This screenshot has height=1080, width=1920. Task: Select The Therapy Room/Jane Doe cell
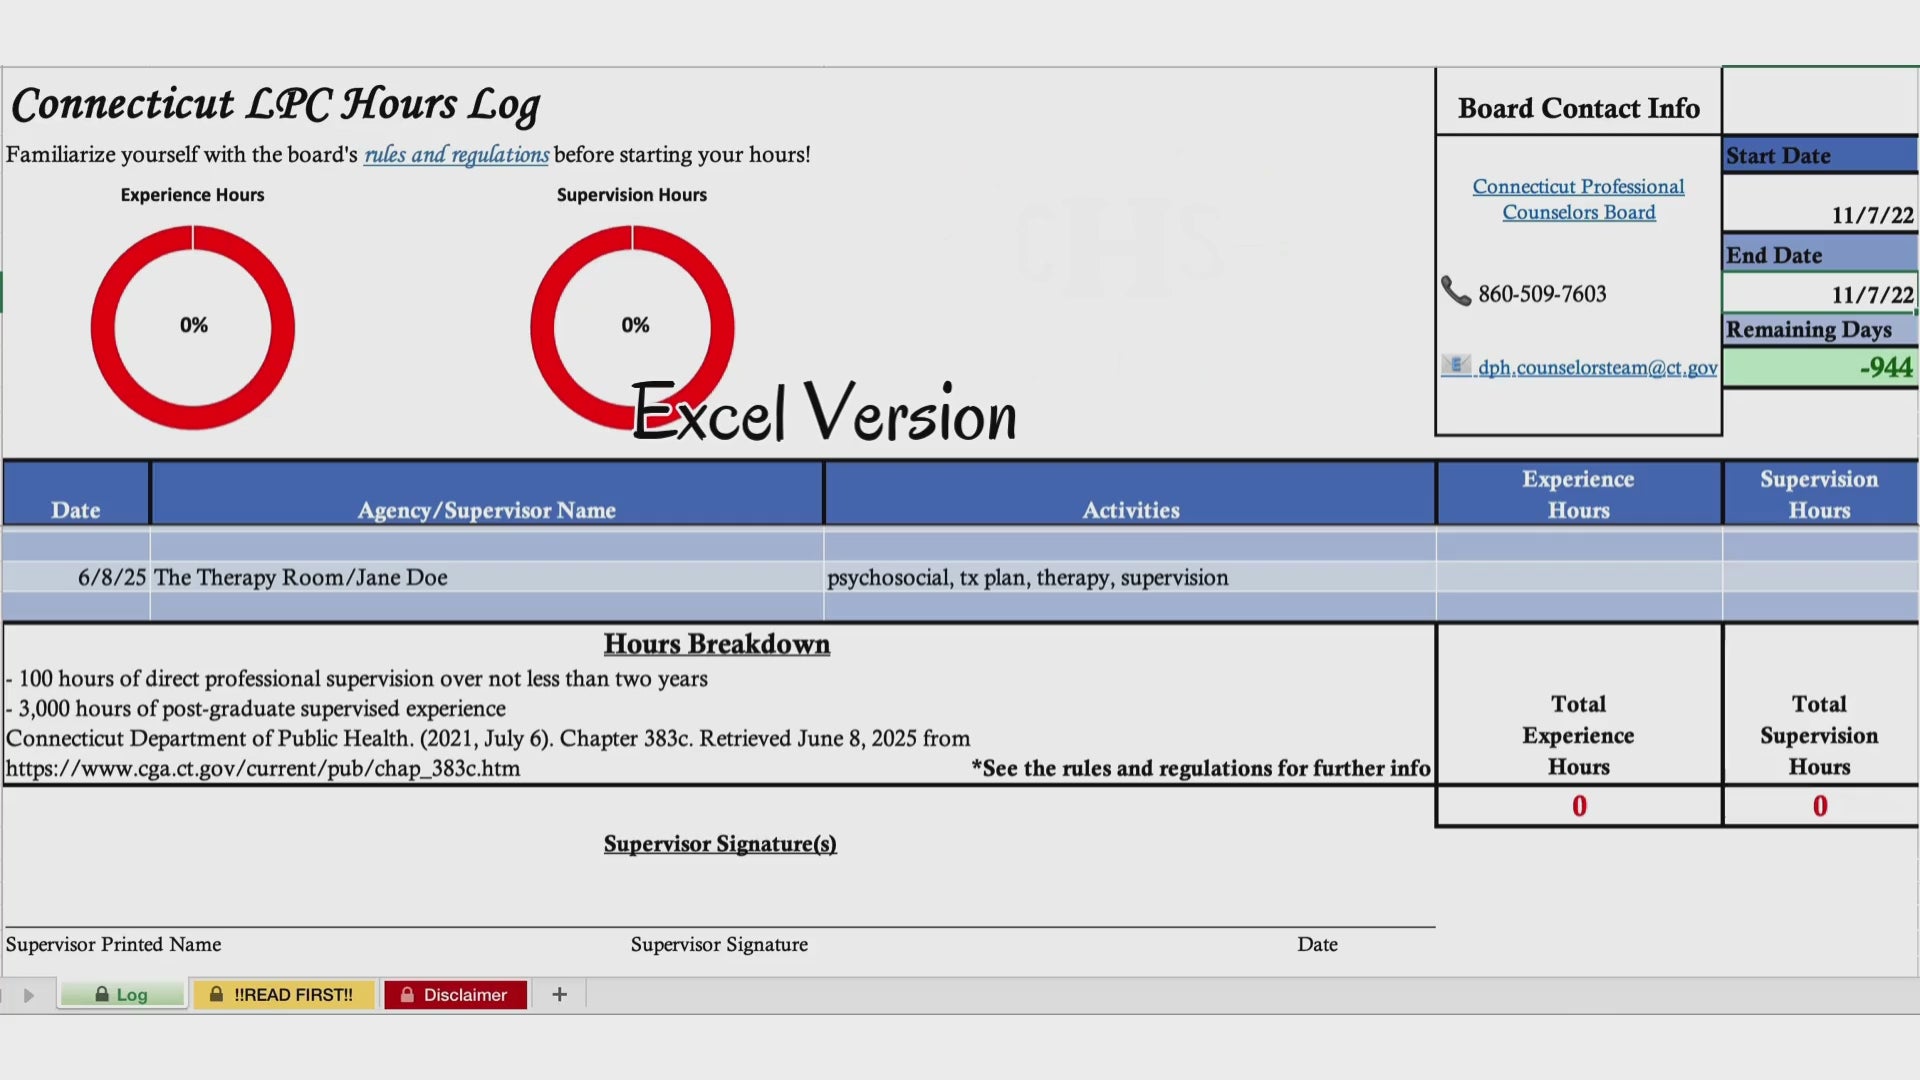coord(487,577)
